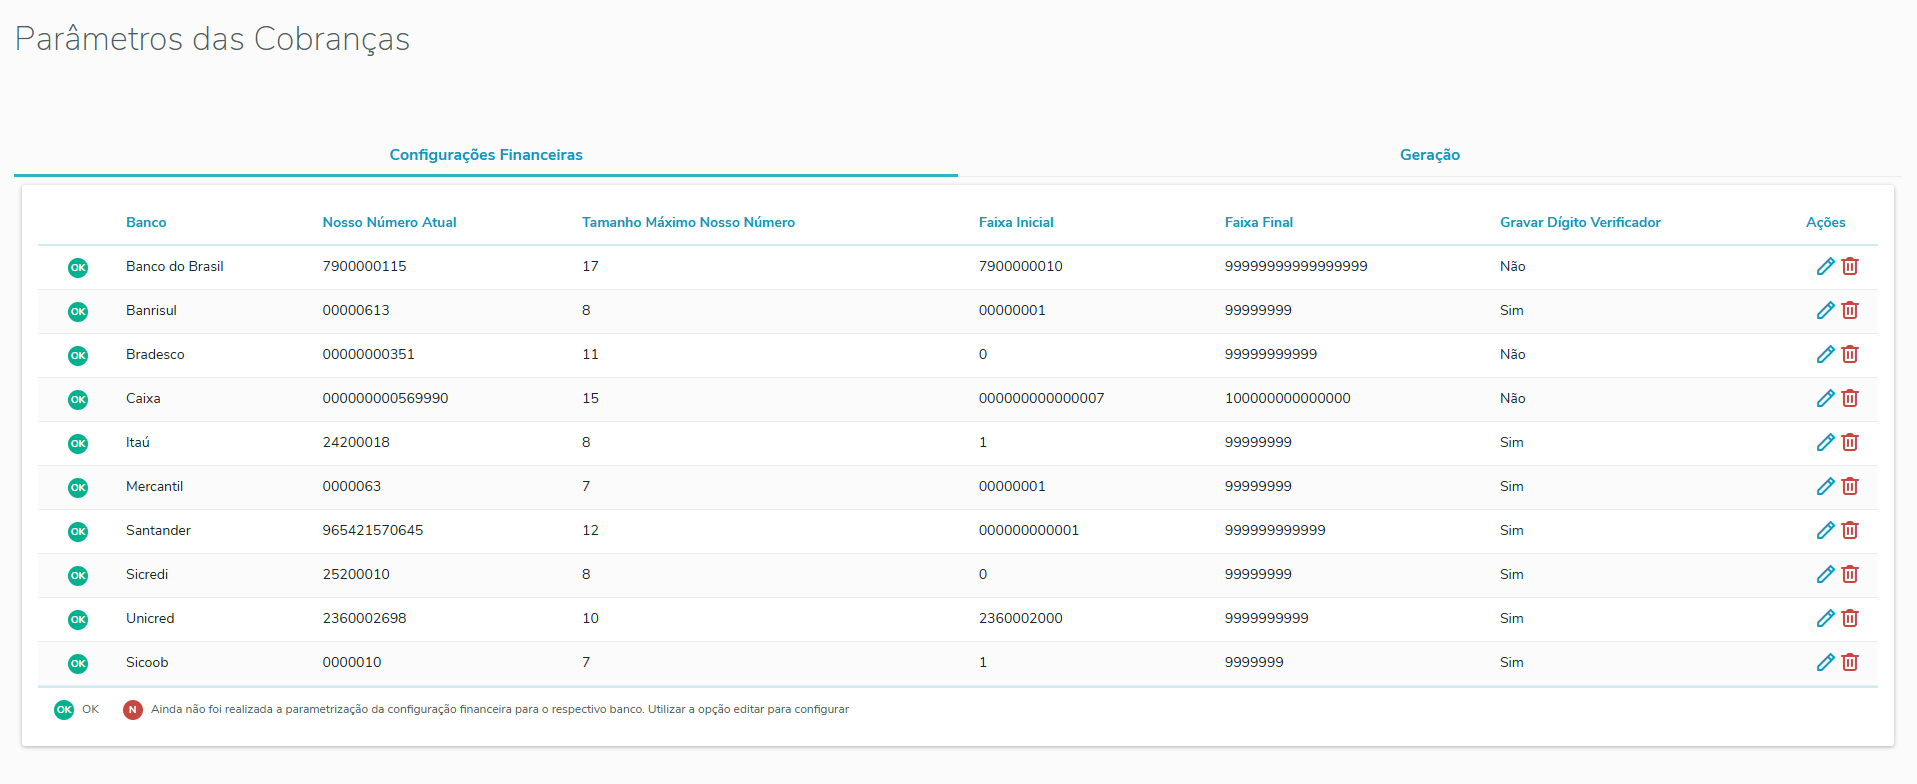This screenshot has height=784, width=1917.
Task: Click the edit pencil for Bradesco
Action: (x=1825, y=354)
